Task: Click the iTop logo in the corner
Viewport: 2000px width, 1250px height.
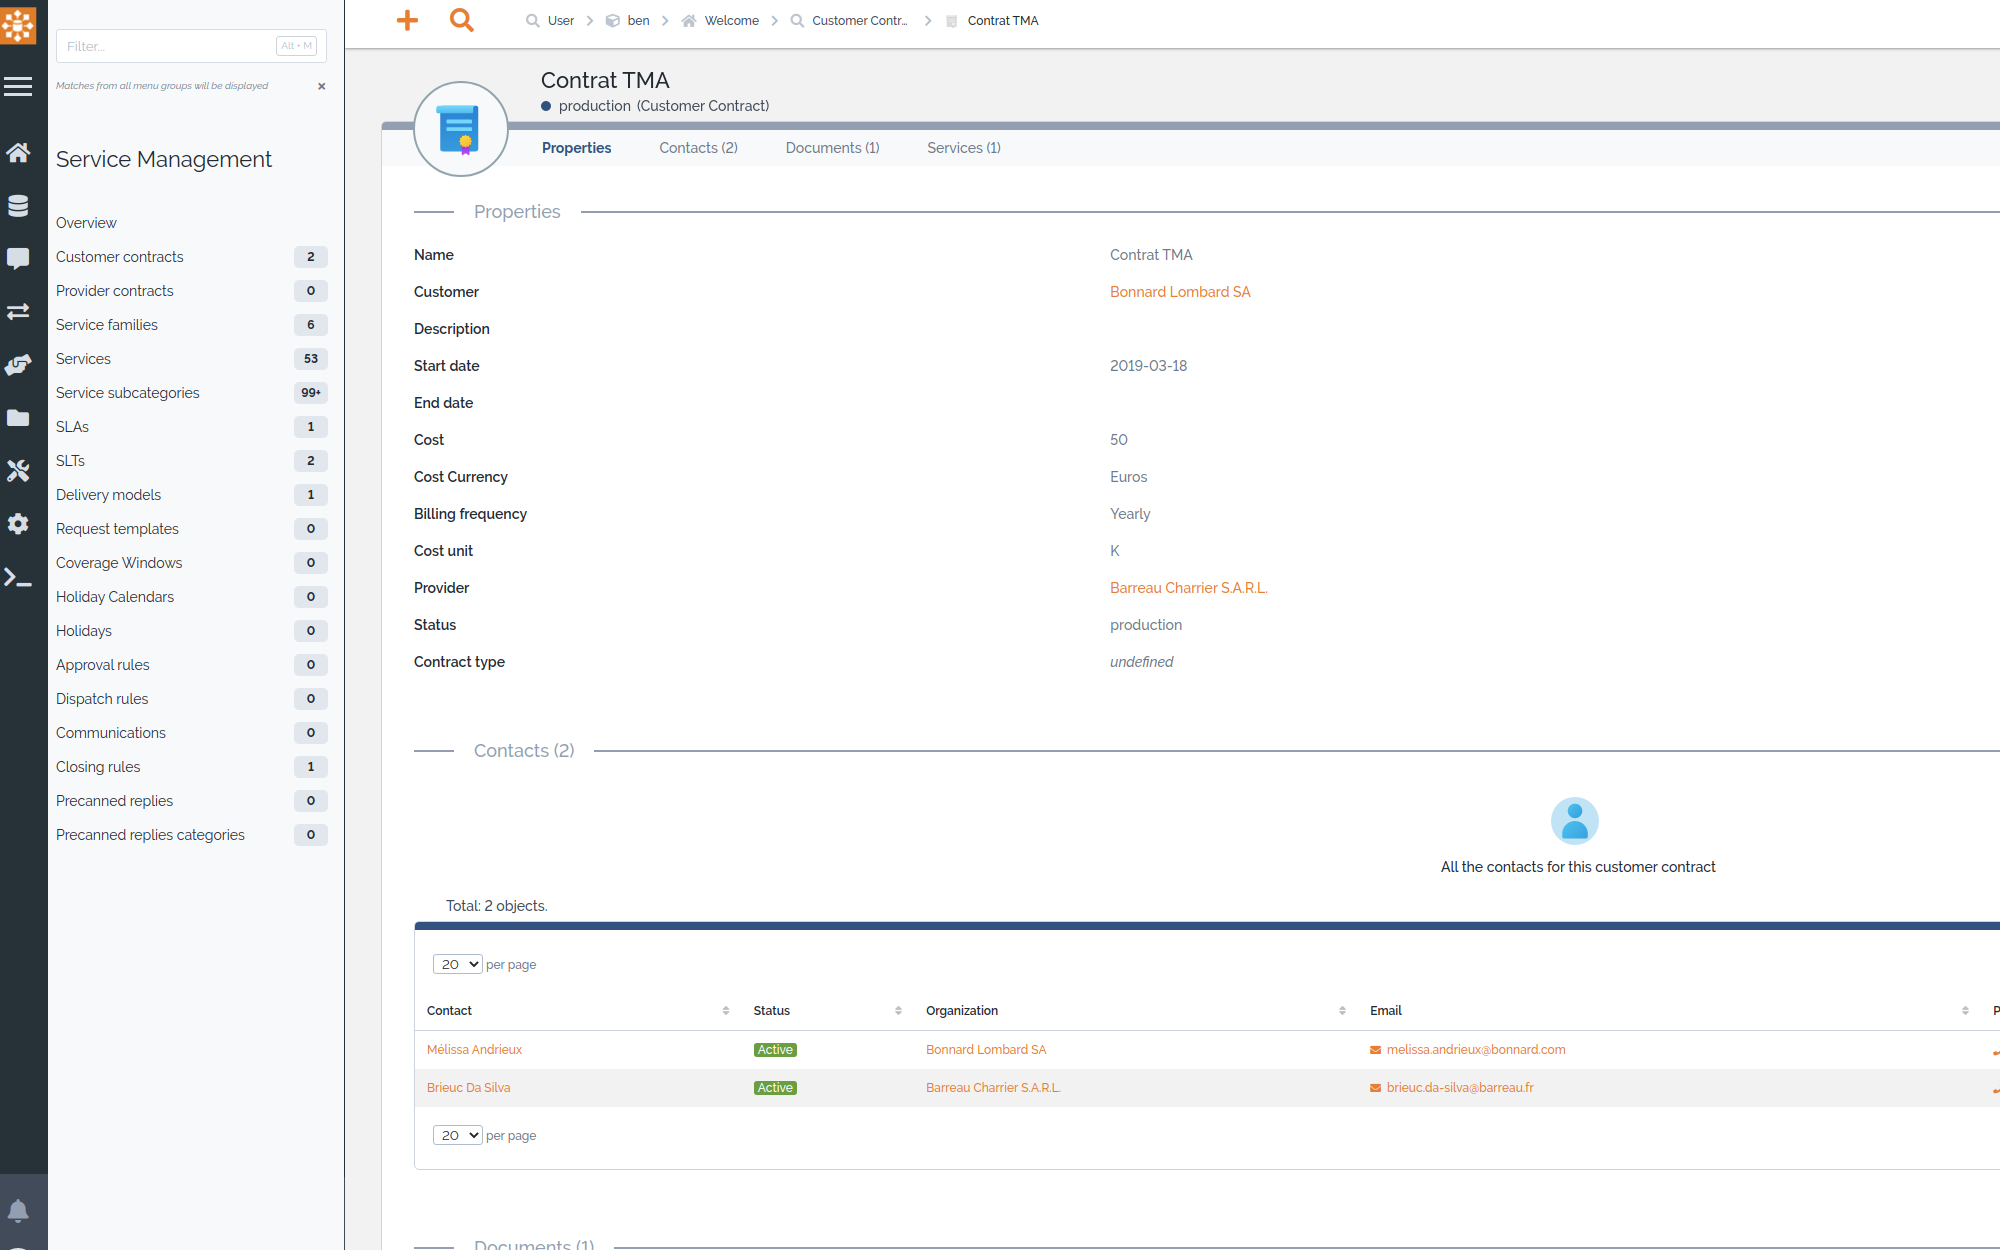Action: (x=20, y=25)
